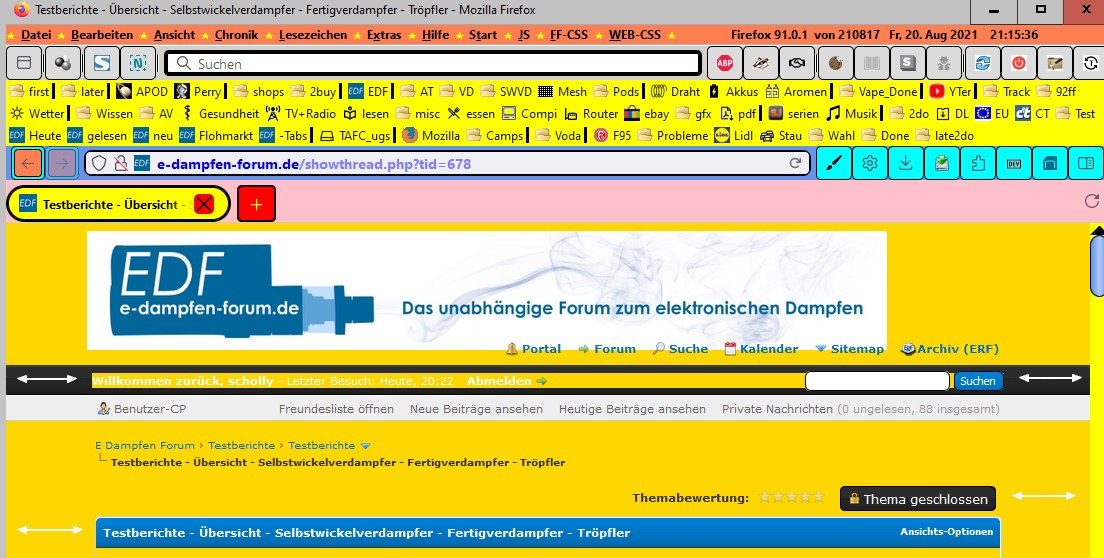Expand the Ansichts-Optionen dropdown
This screenshot has width=1104, height=558.
click(946, 532)
